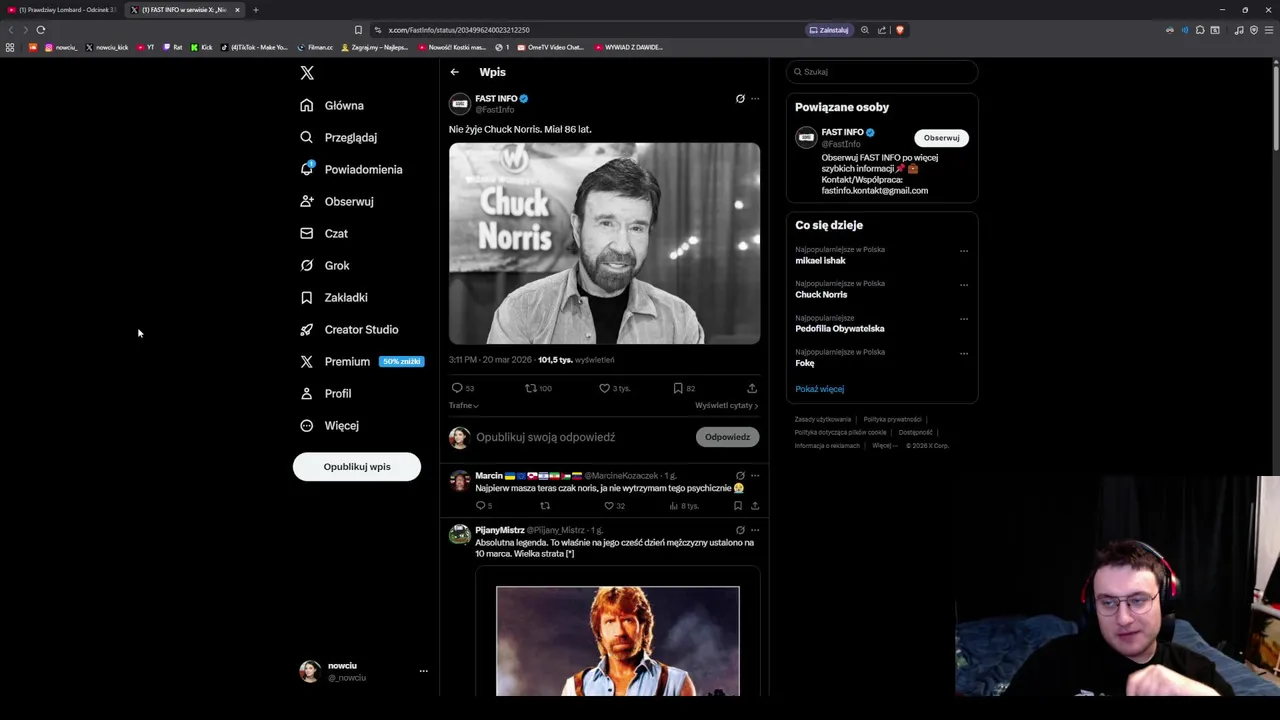Open options for Pedofilia Obywatelska trend
Screen dimensions: 1280x720
click(964, 319)
